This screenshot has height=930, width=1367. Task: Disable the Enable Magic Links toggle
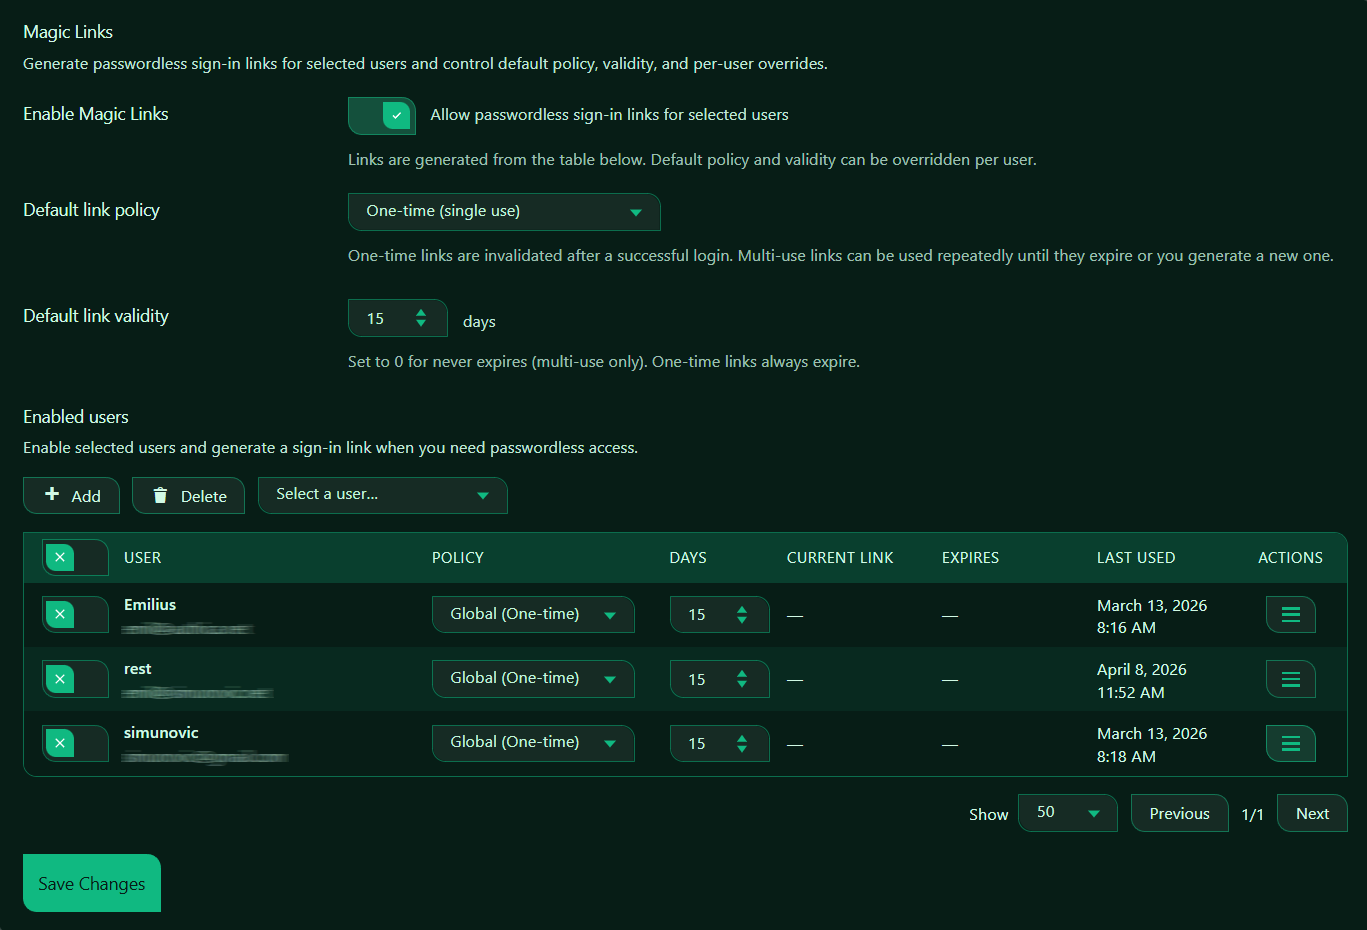coord(382,116)
